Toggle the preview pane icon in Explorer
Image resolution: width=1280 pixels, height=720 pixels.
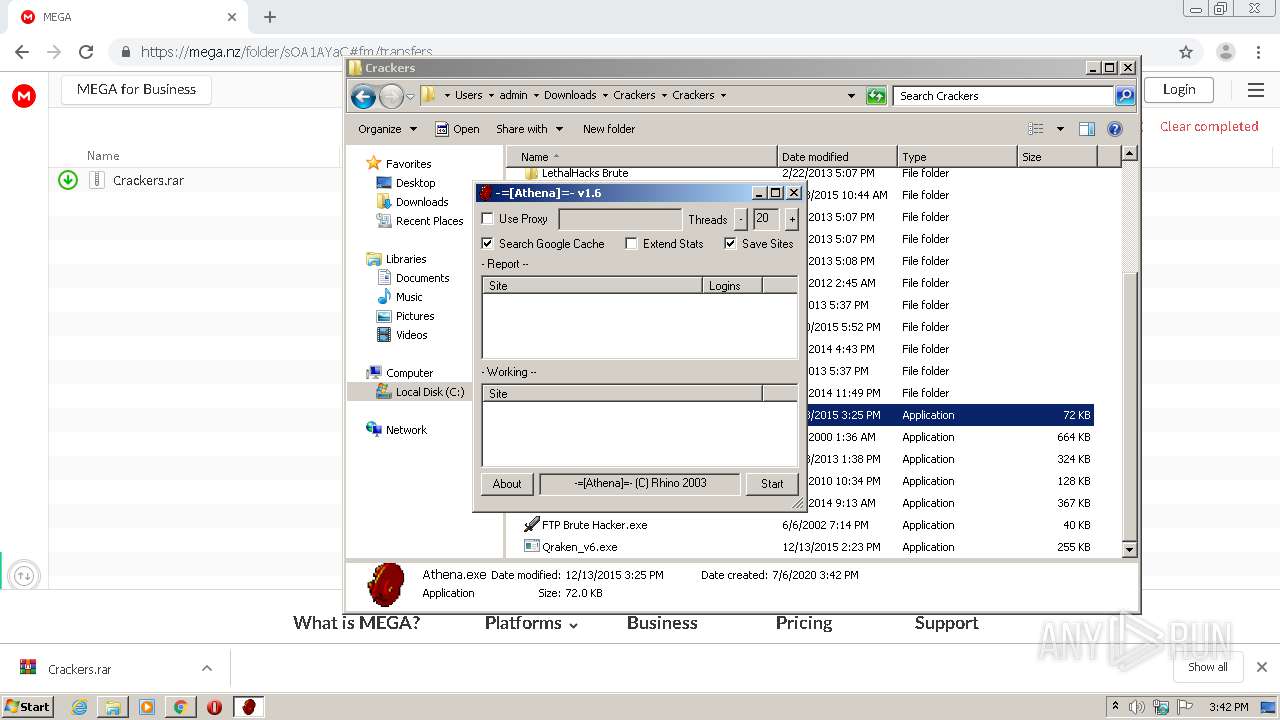coord(1087,129)
